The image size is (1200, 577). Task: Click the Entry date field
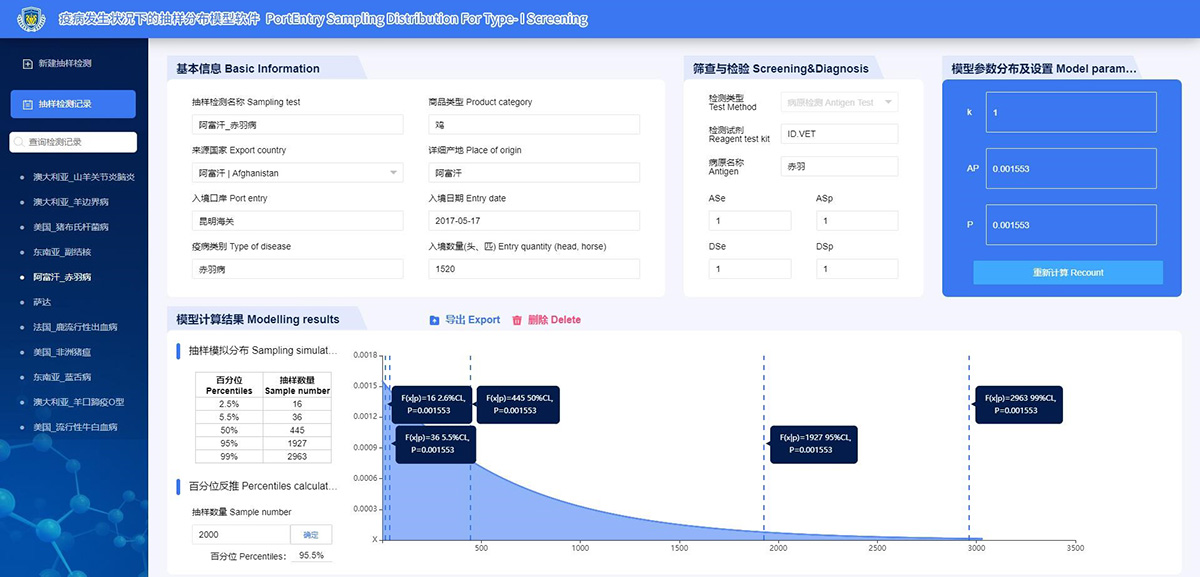click(534, 221)
